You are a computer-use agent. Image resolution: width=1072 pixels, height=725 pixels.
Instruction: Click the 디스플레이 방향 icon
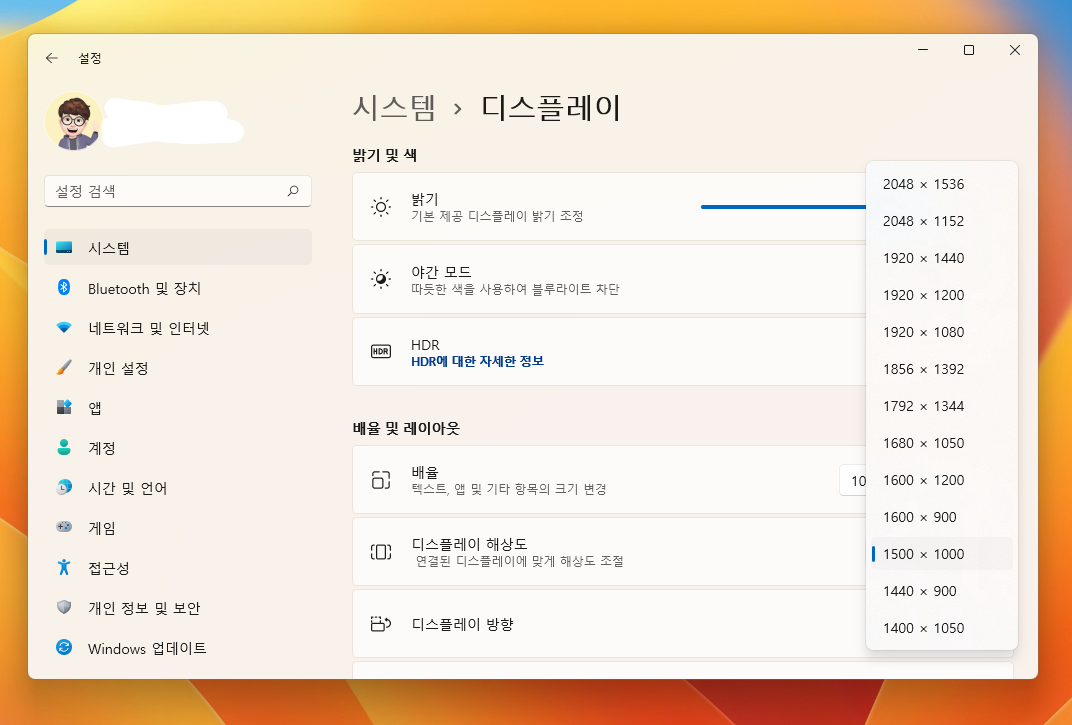pos(381,624)
